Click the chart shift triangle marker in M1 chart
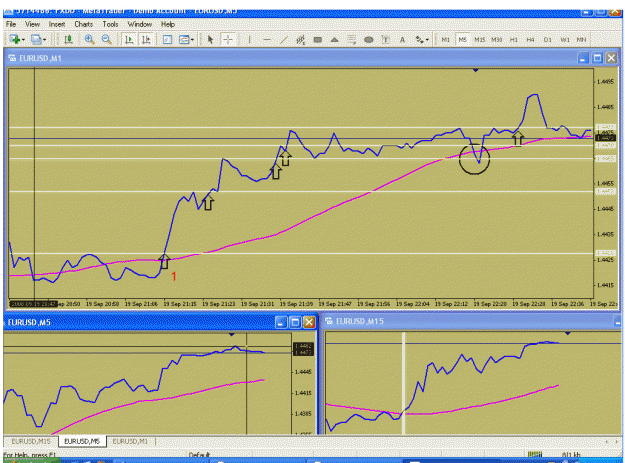The height and width of the screenshot is (463, 625). [x=476, y=71]
